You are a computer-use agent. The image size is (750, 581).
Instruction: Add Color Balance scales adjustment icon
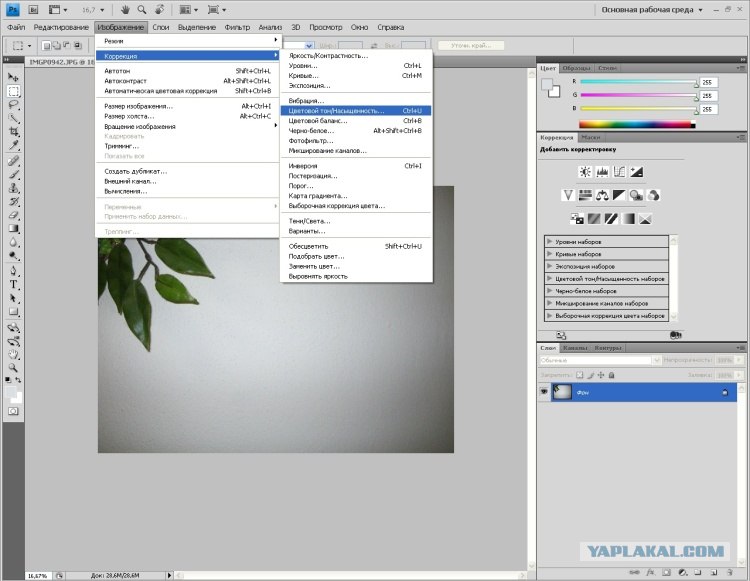(602, 195)
